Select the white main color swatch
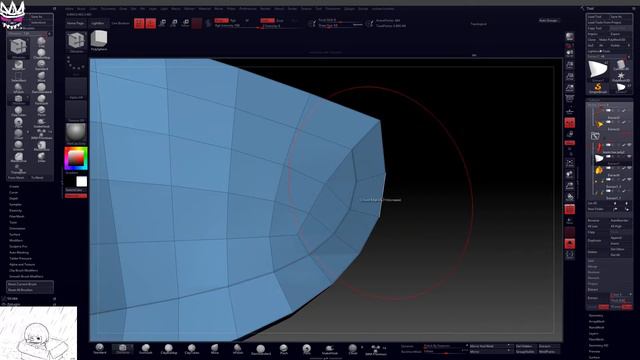The width and height of the screenshot is (640, 360). [x=82, y=182]
